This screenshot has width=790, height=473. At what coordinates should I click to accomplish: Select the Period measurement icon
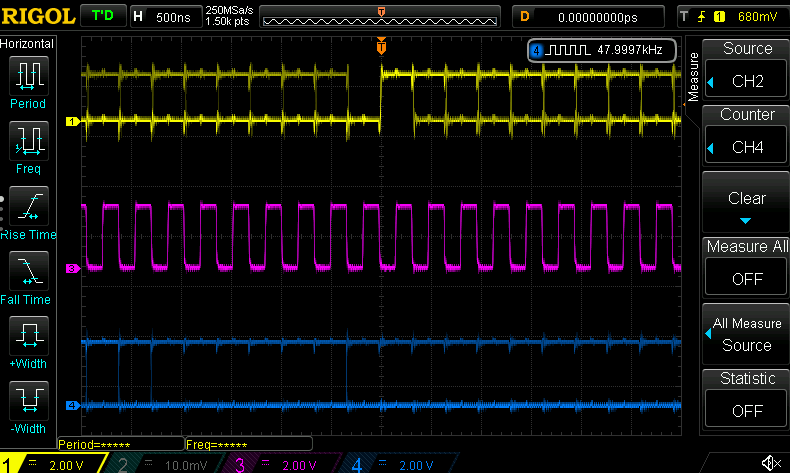(28, 75)
